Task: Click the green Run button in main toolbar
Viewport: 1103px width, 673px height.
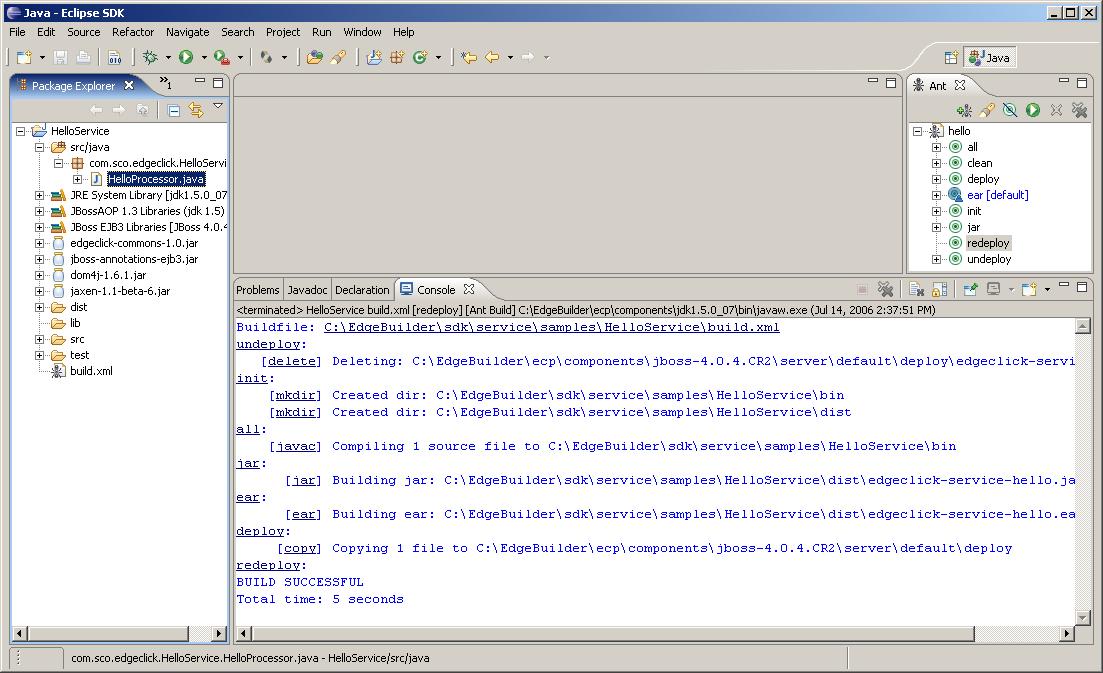Action: tap(186, 58)
